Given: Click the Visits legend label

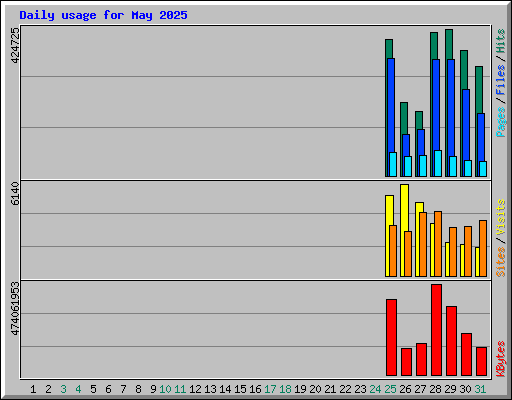Looking at the screenshot, I should click(500, 218).
